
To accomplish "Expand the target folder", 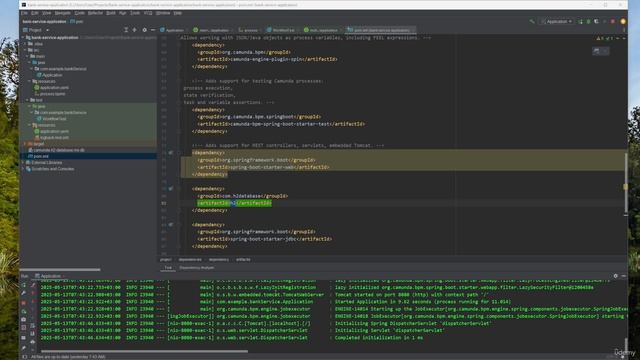I will (x=25, y=144).
